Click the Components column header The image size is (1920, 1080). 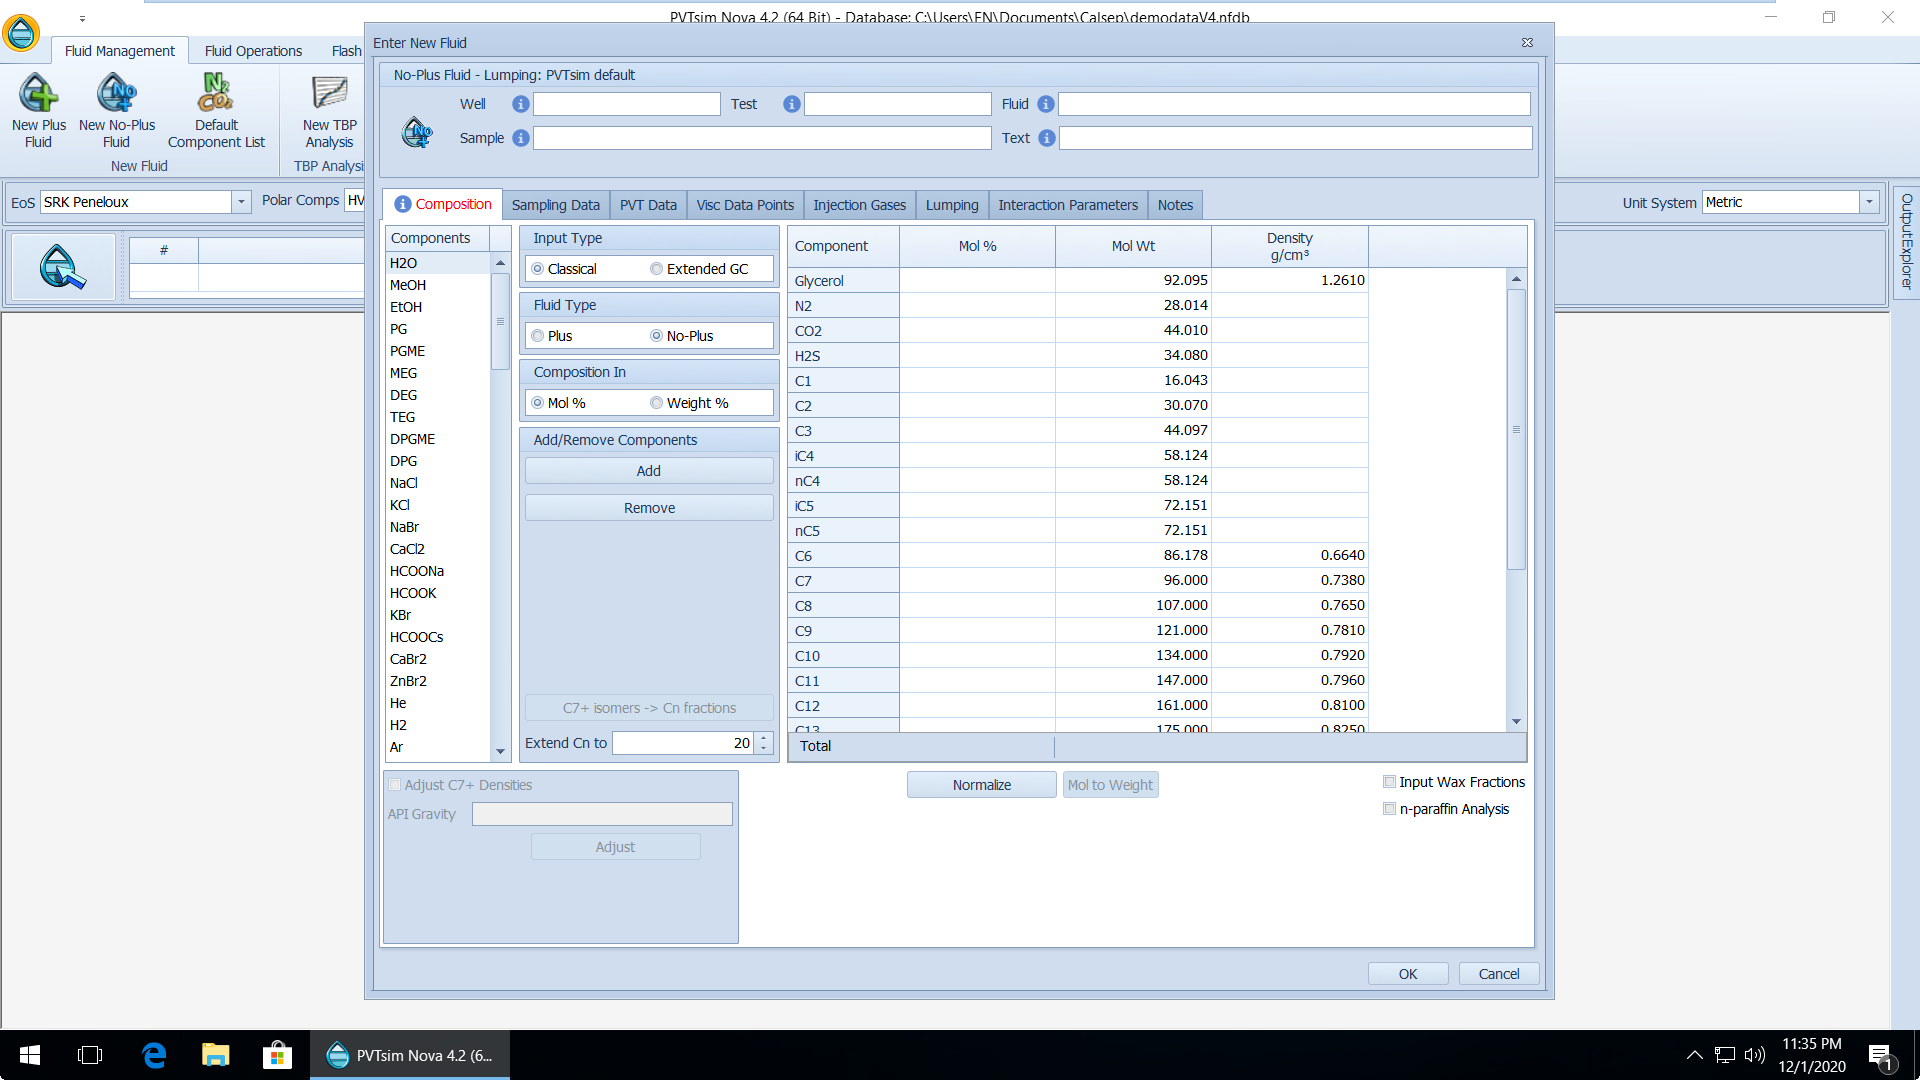click(437, 238)
